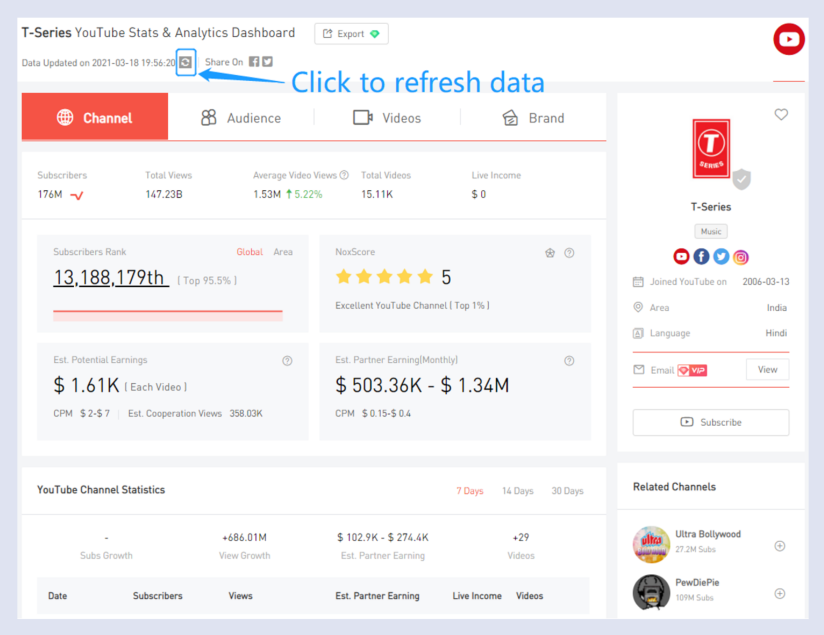Switch to the Brand tab
This screenshot has height=635, width=824.
[533, 118]
